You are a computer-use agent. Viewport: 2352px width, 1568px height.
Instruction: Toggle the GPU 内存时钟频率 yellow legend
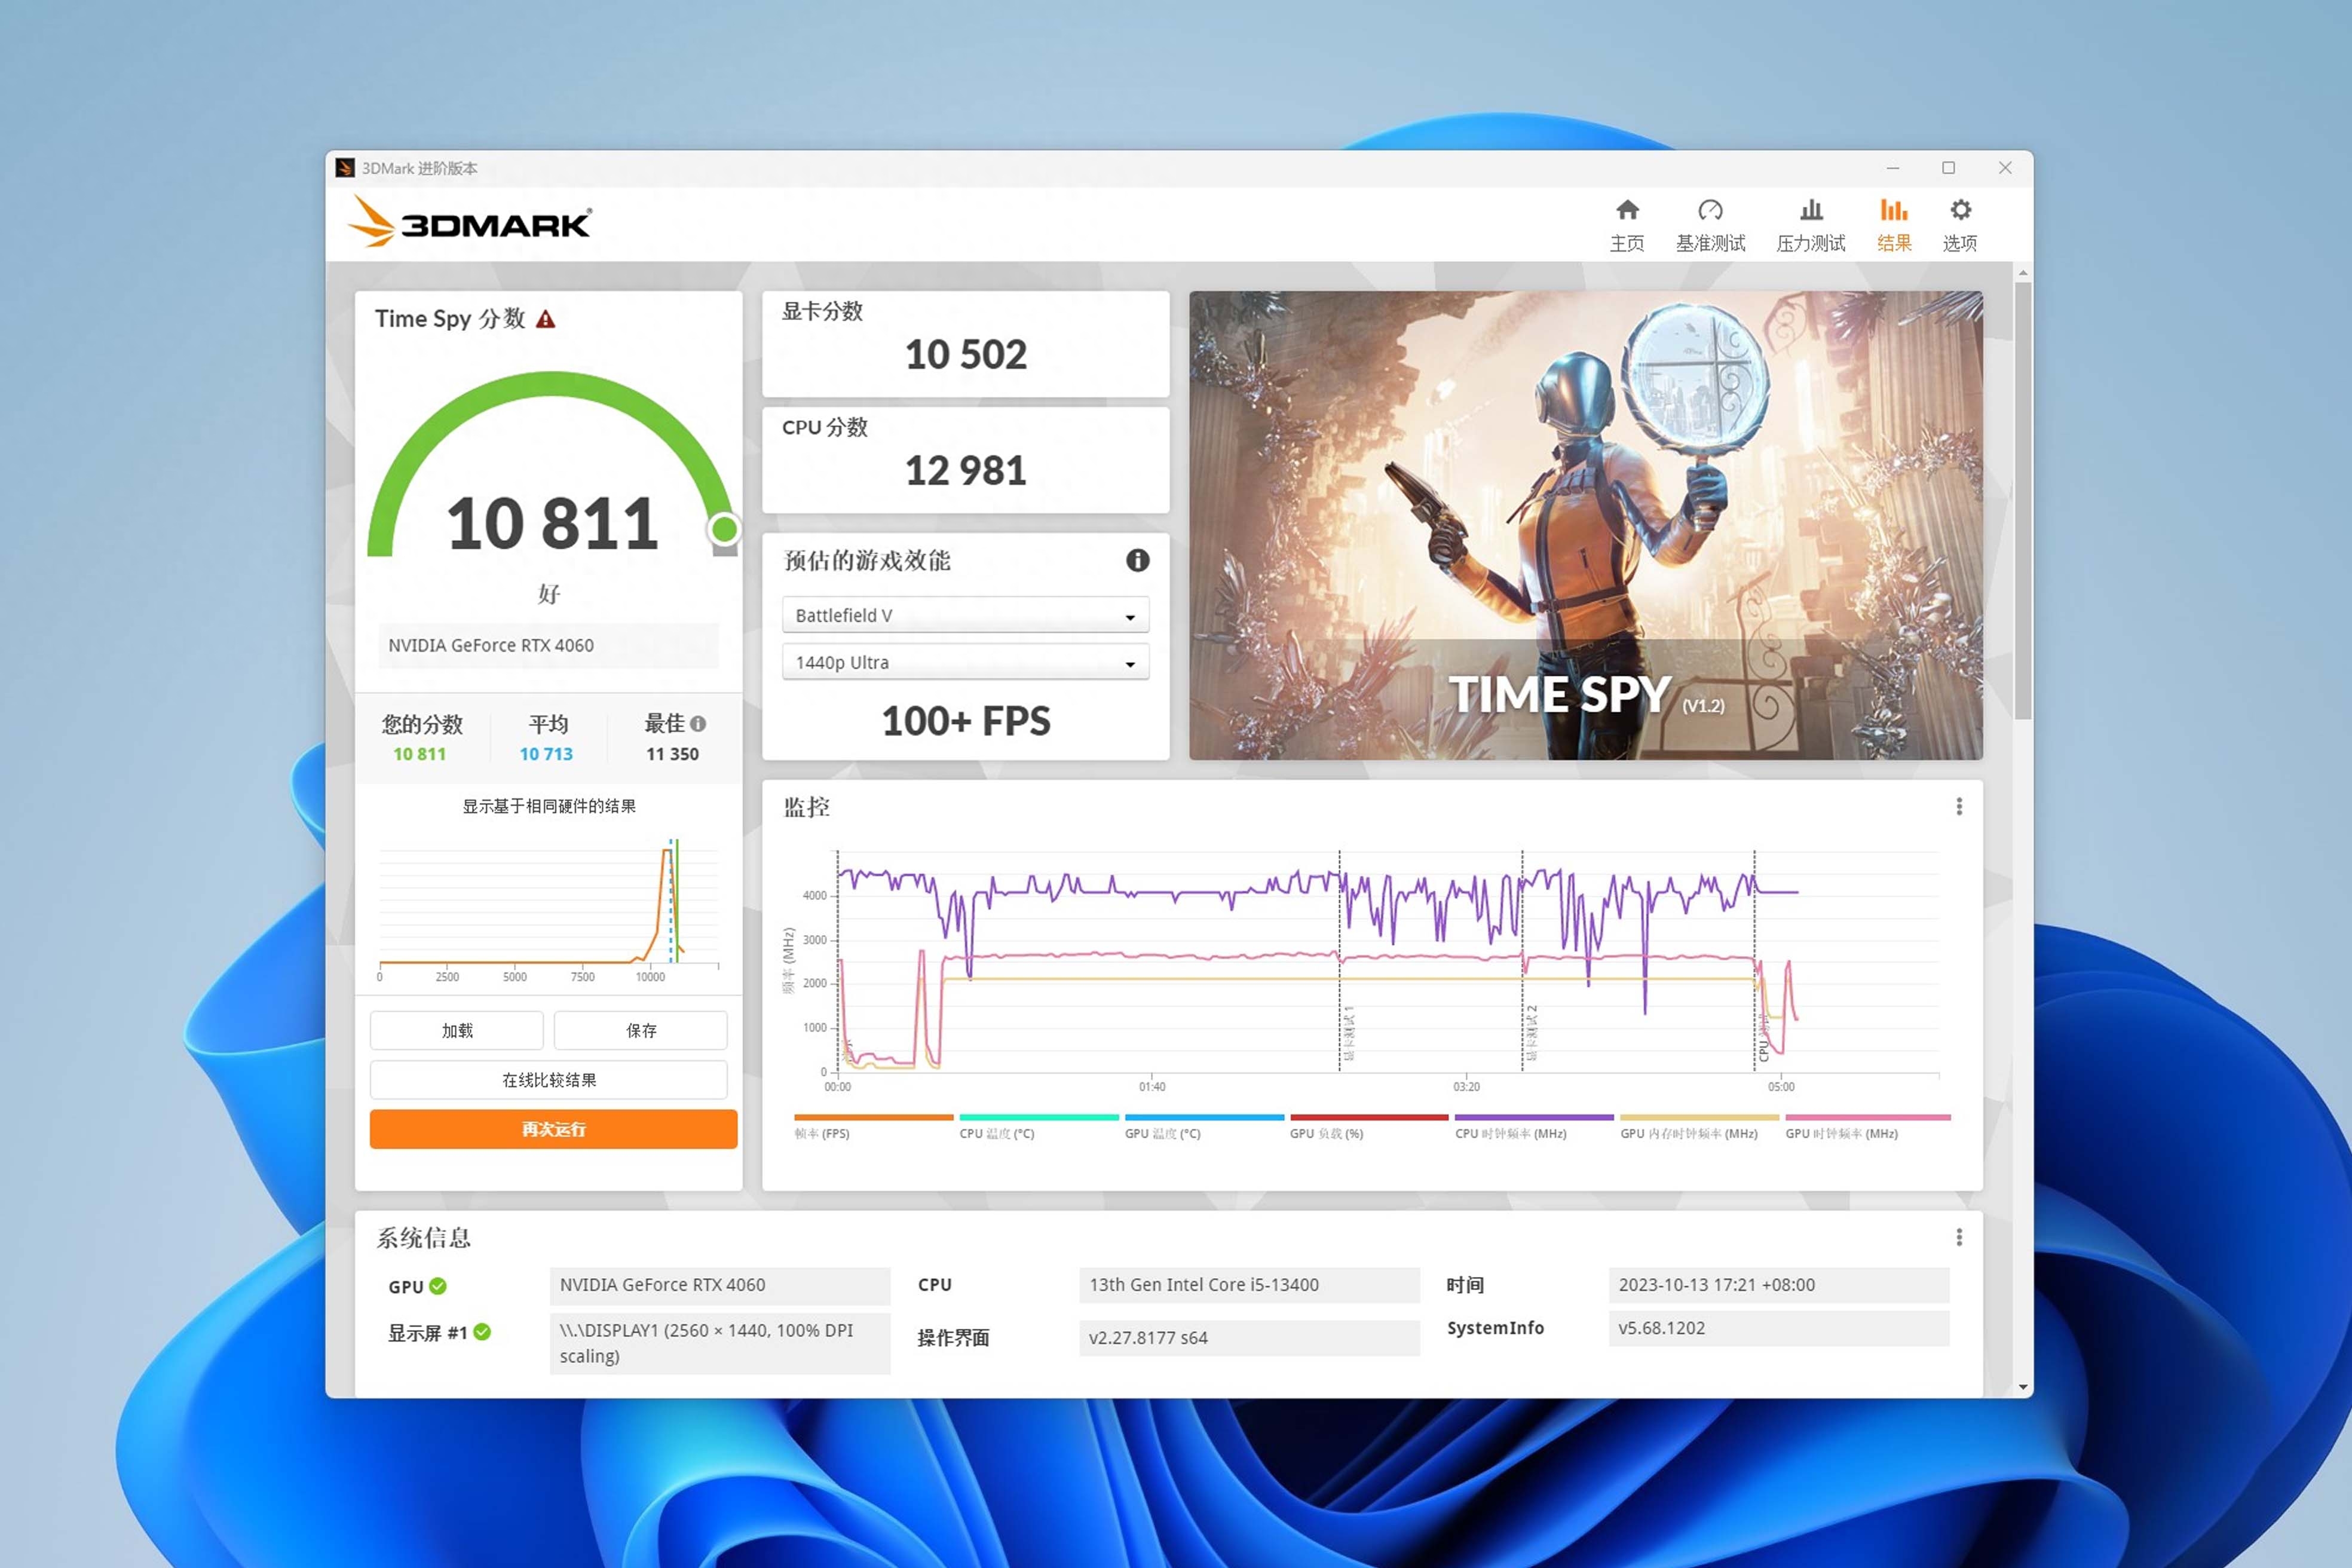(1699, 1126)
